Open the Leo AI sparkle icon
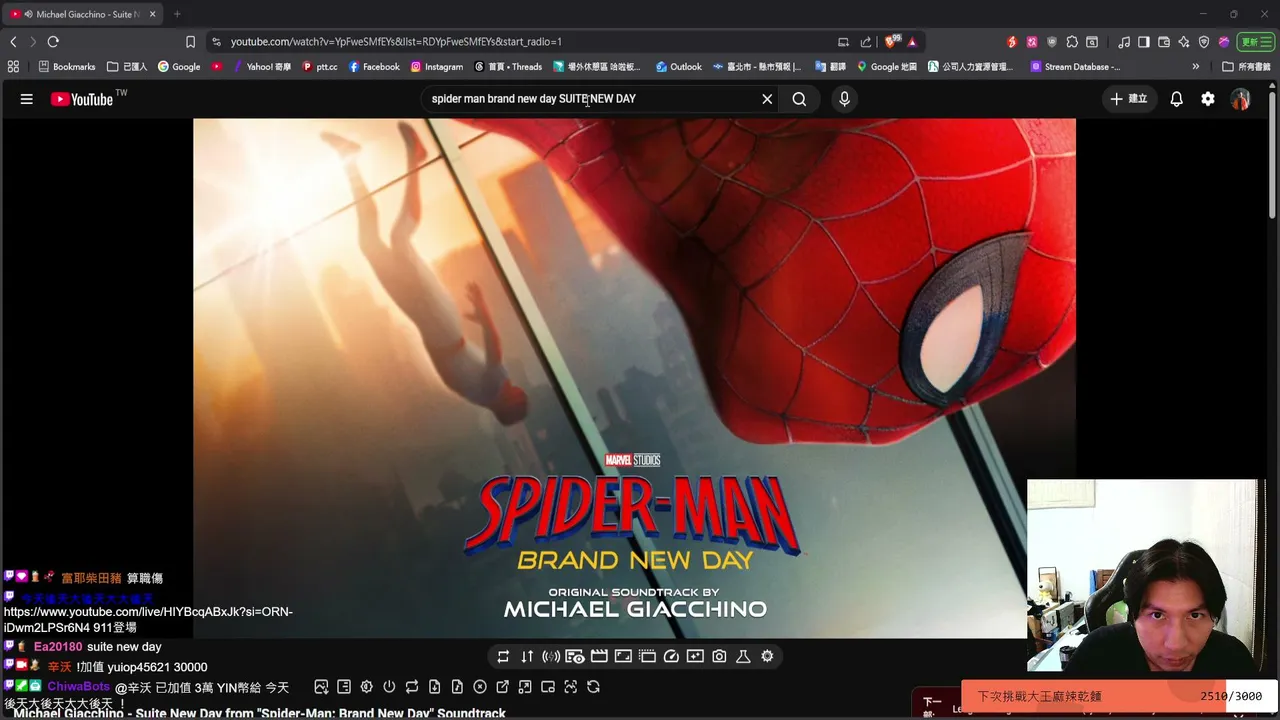Screen dimensions: 1280x720 point(1184,42)
